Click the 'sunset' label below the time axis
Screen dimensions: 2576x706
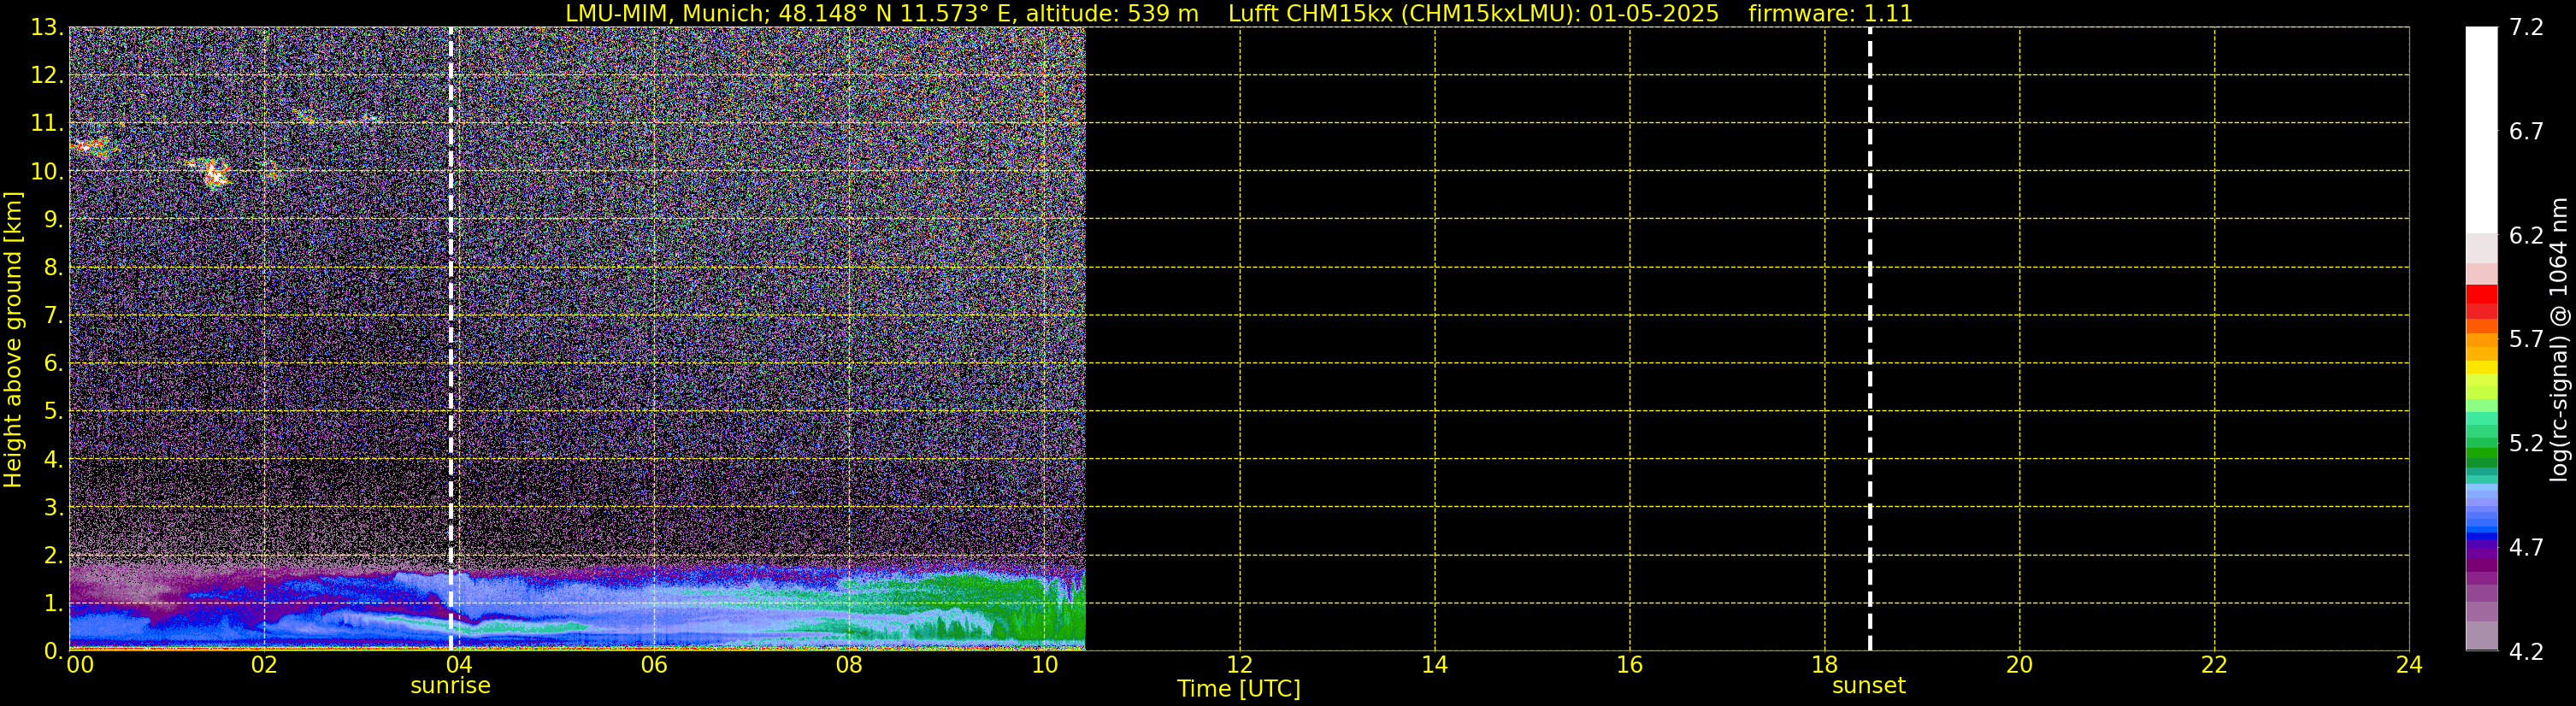[1868, 686]
